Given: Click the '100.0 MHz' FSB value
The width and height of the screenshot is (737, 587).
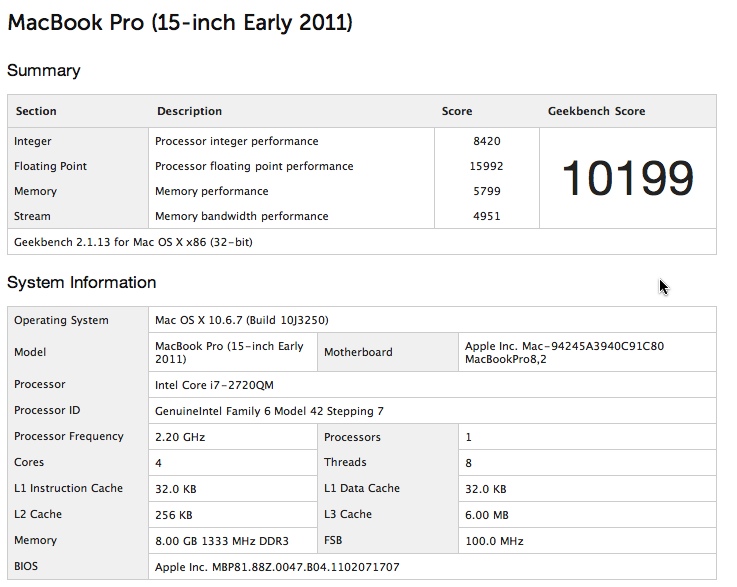Looking at the screenshot, I should (x=494, y=541).
